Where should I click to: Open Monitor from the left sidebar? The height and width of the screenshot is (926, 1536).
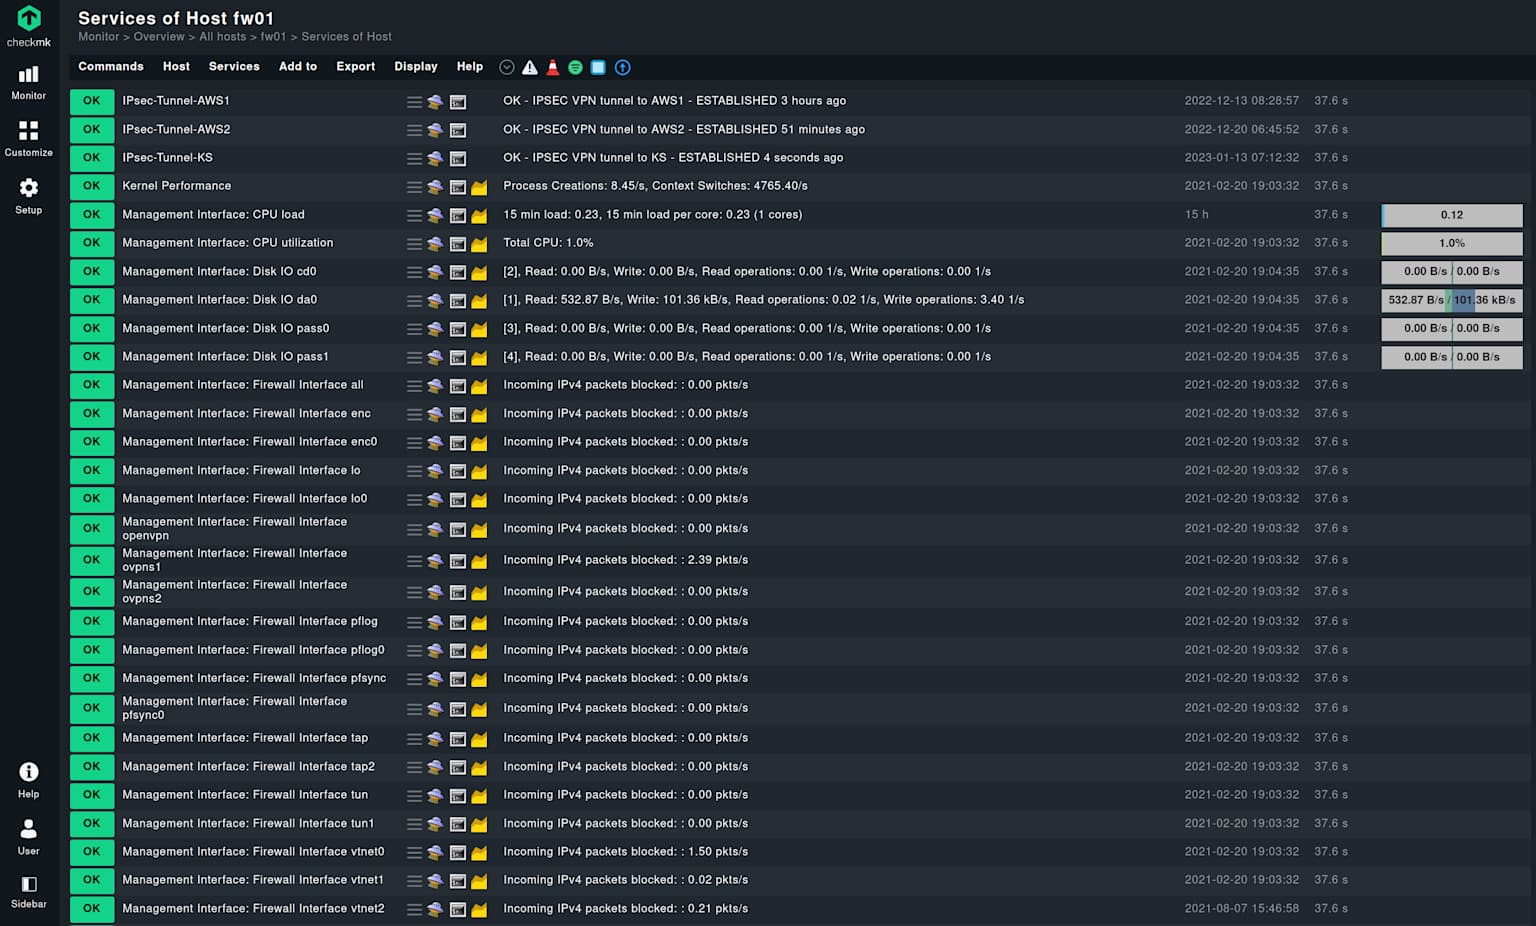click(28, 80)
